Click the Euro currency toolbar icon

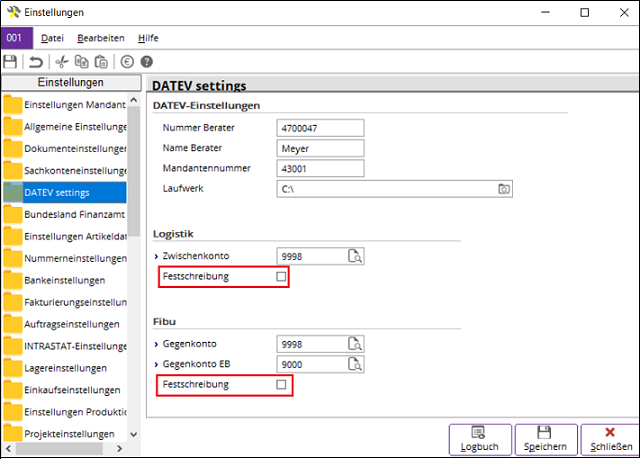pos(127,62)
